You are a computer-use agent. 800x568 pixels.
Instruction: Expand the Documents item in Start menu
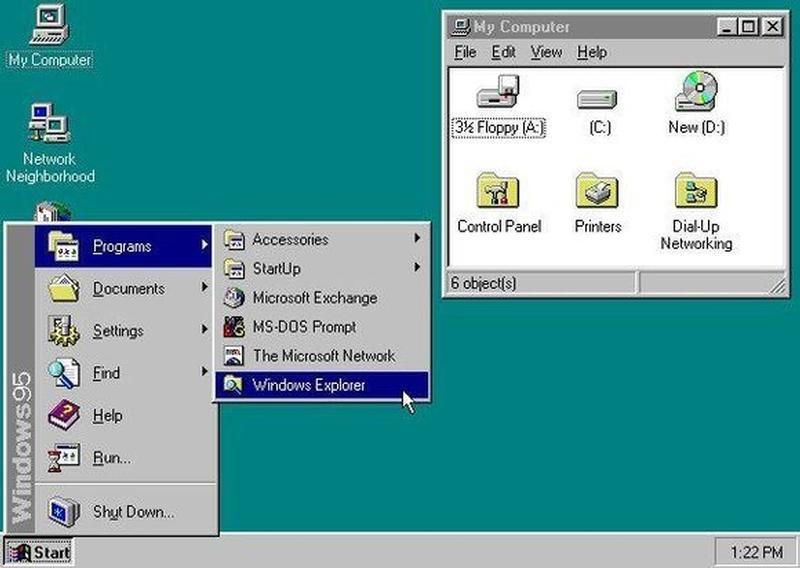coord(128,289)
